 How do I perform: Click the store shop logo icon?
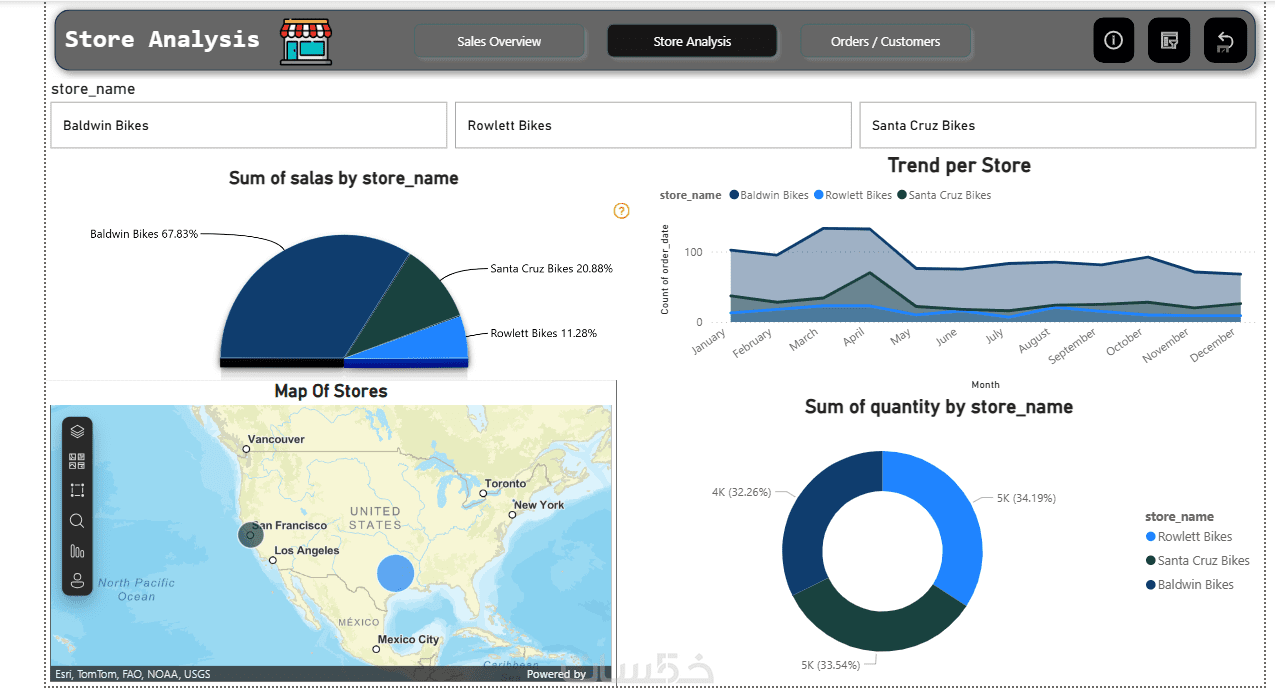[306, 41]
